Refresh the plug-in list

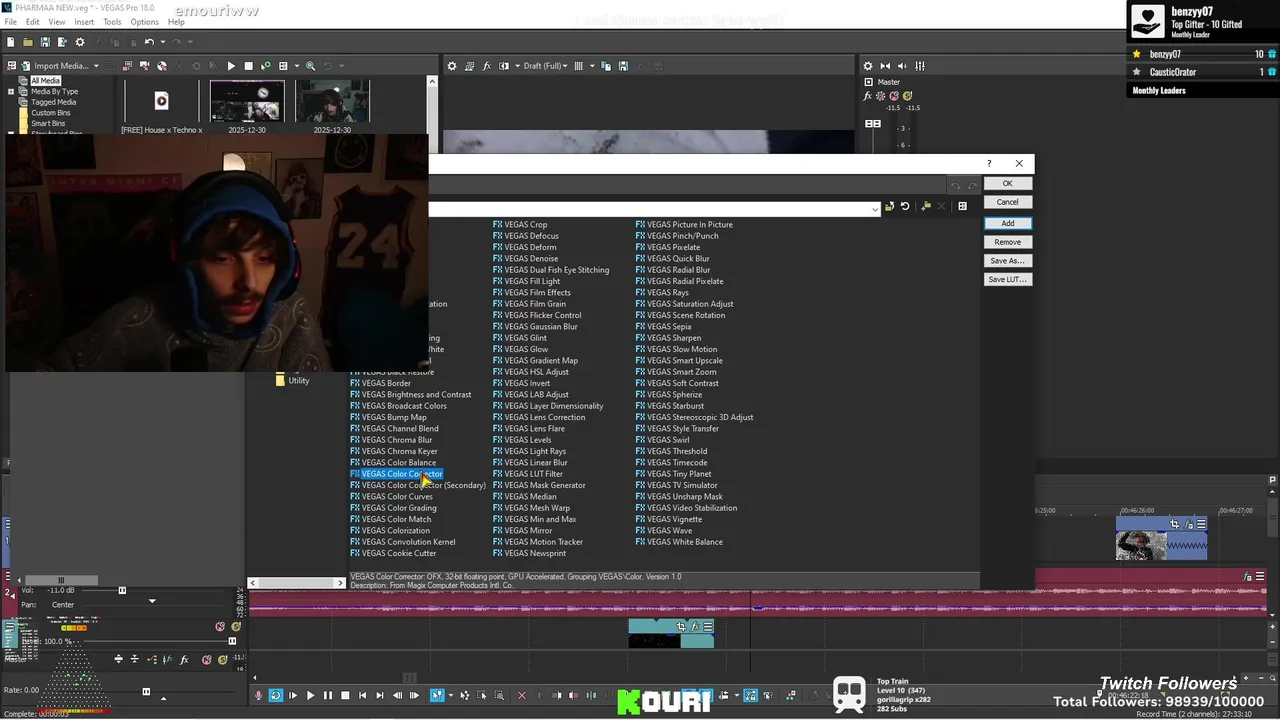tap(905, 207)
